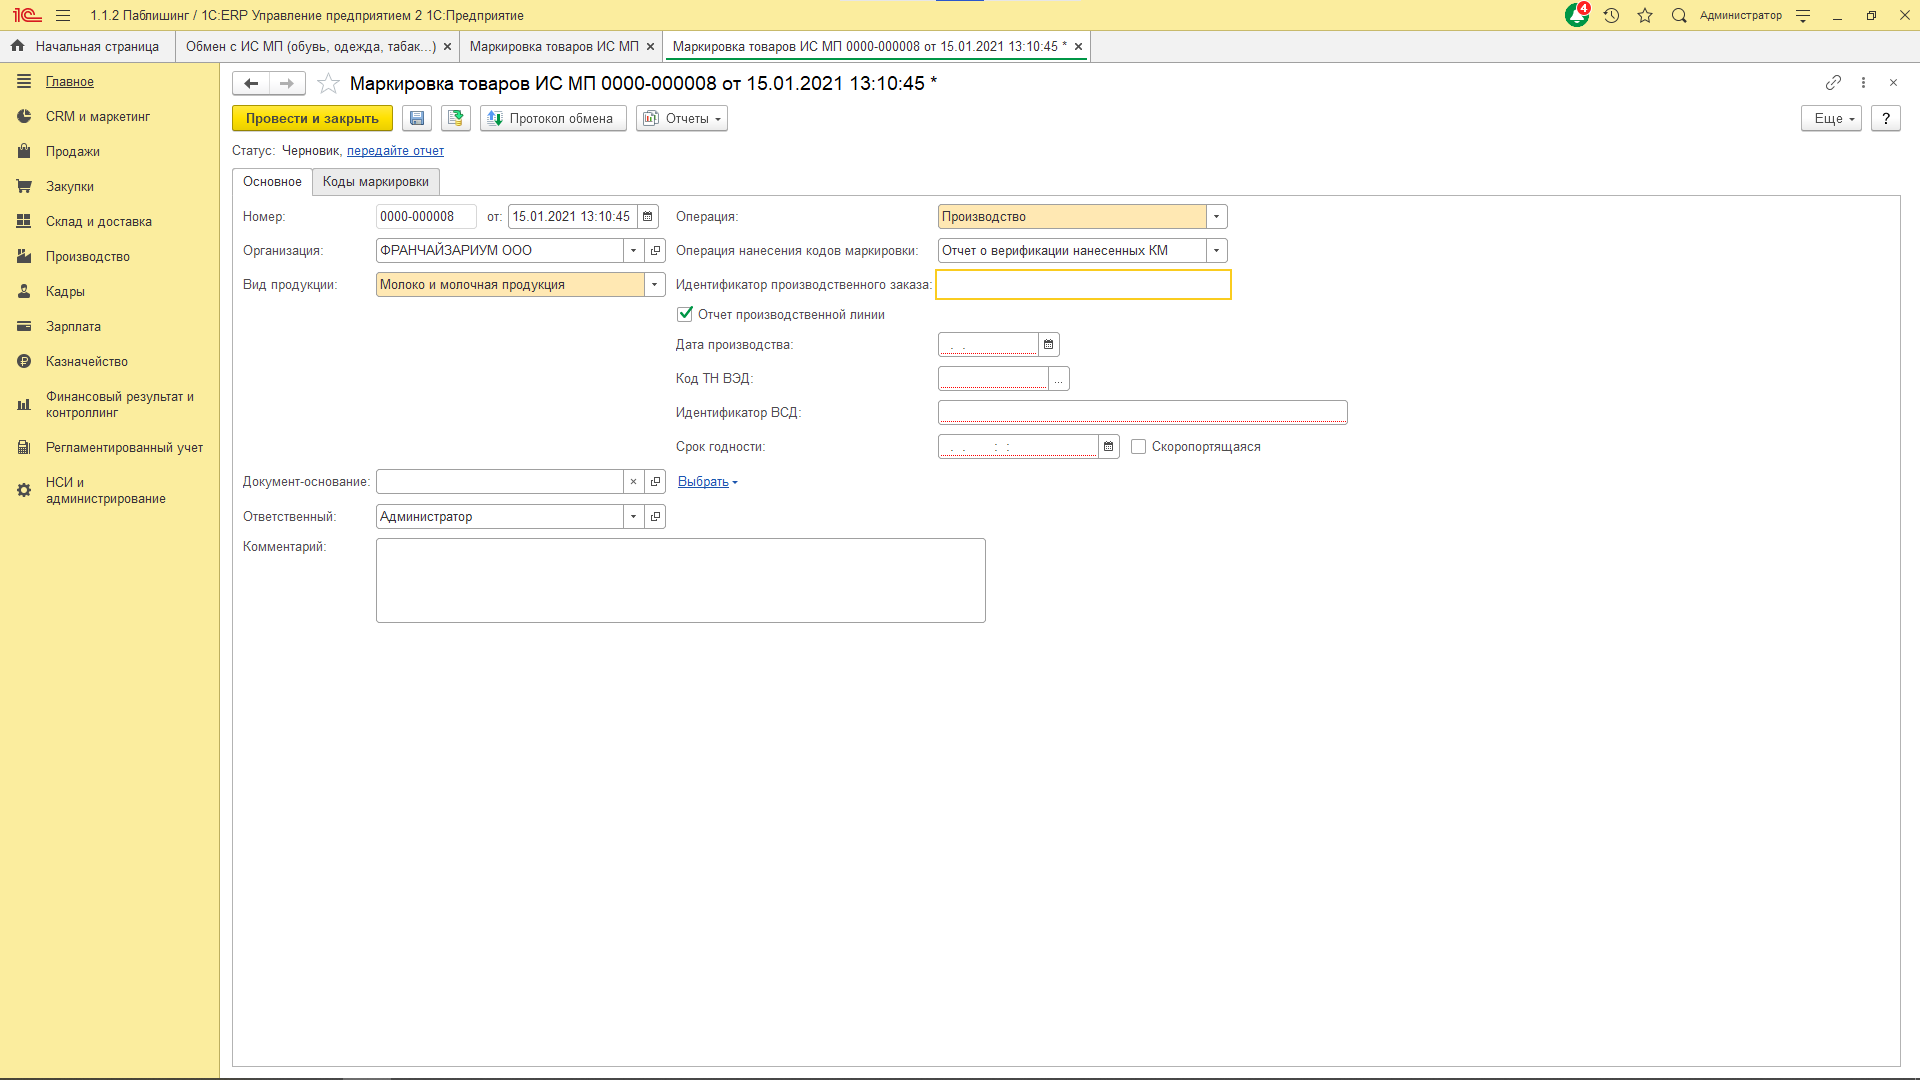1920x1080 pixels.
Task: Click the save document floppy icon
Action: [417, 118]
